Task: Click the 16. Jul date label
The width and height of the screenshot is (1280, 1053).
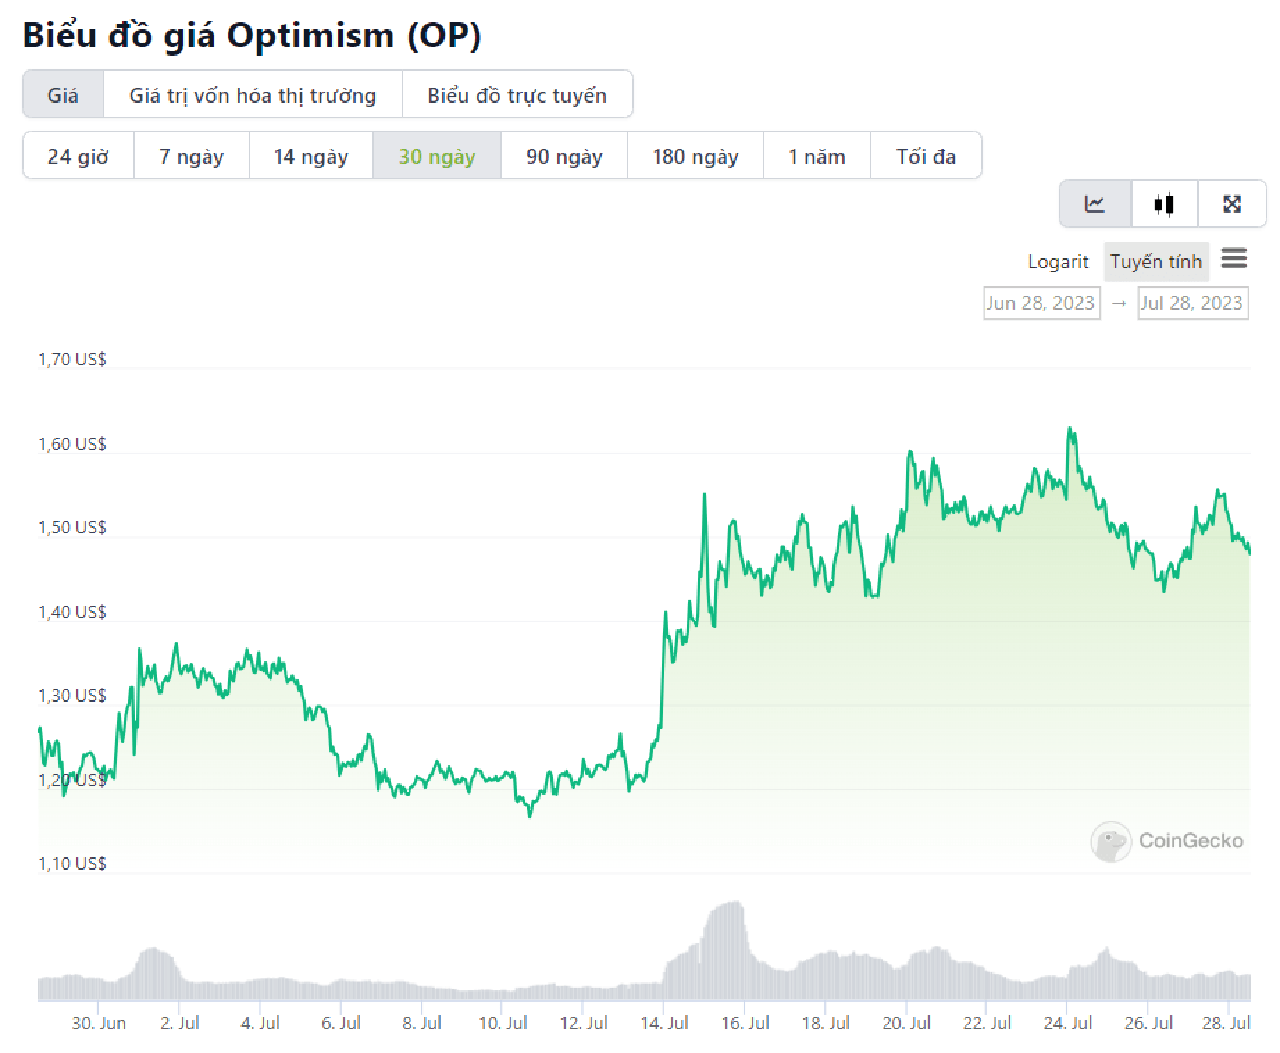Action: (745, 1023)
